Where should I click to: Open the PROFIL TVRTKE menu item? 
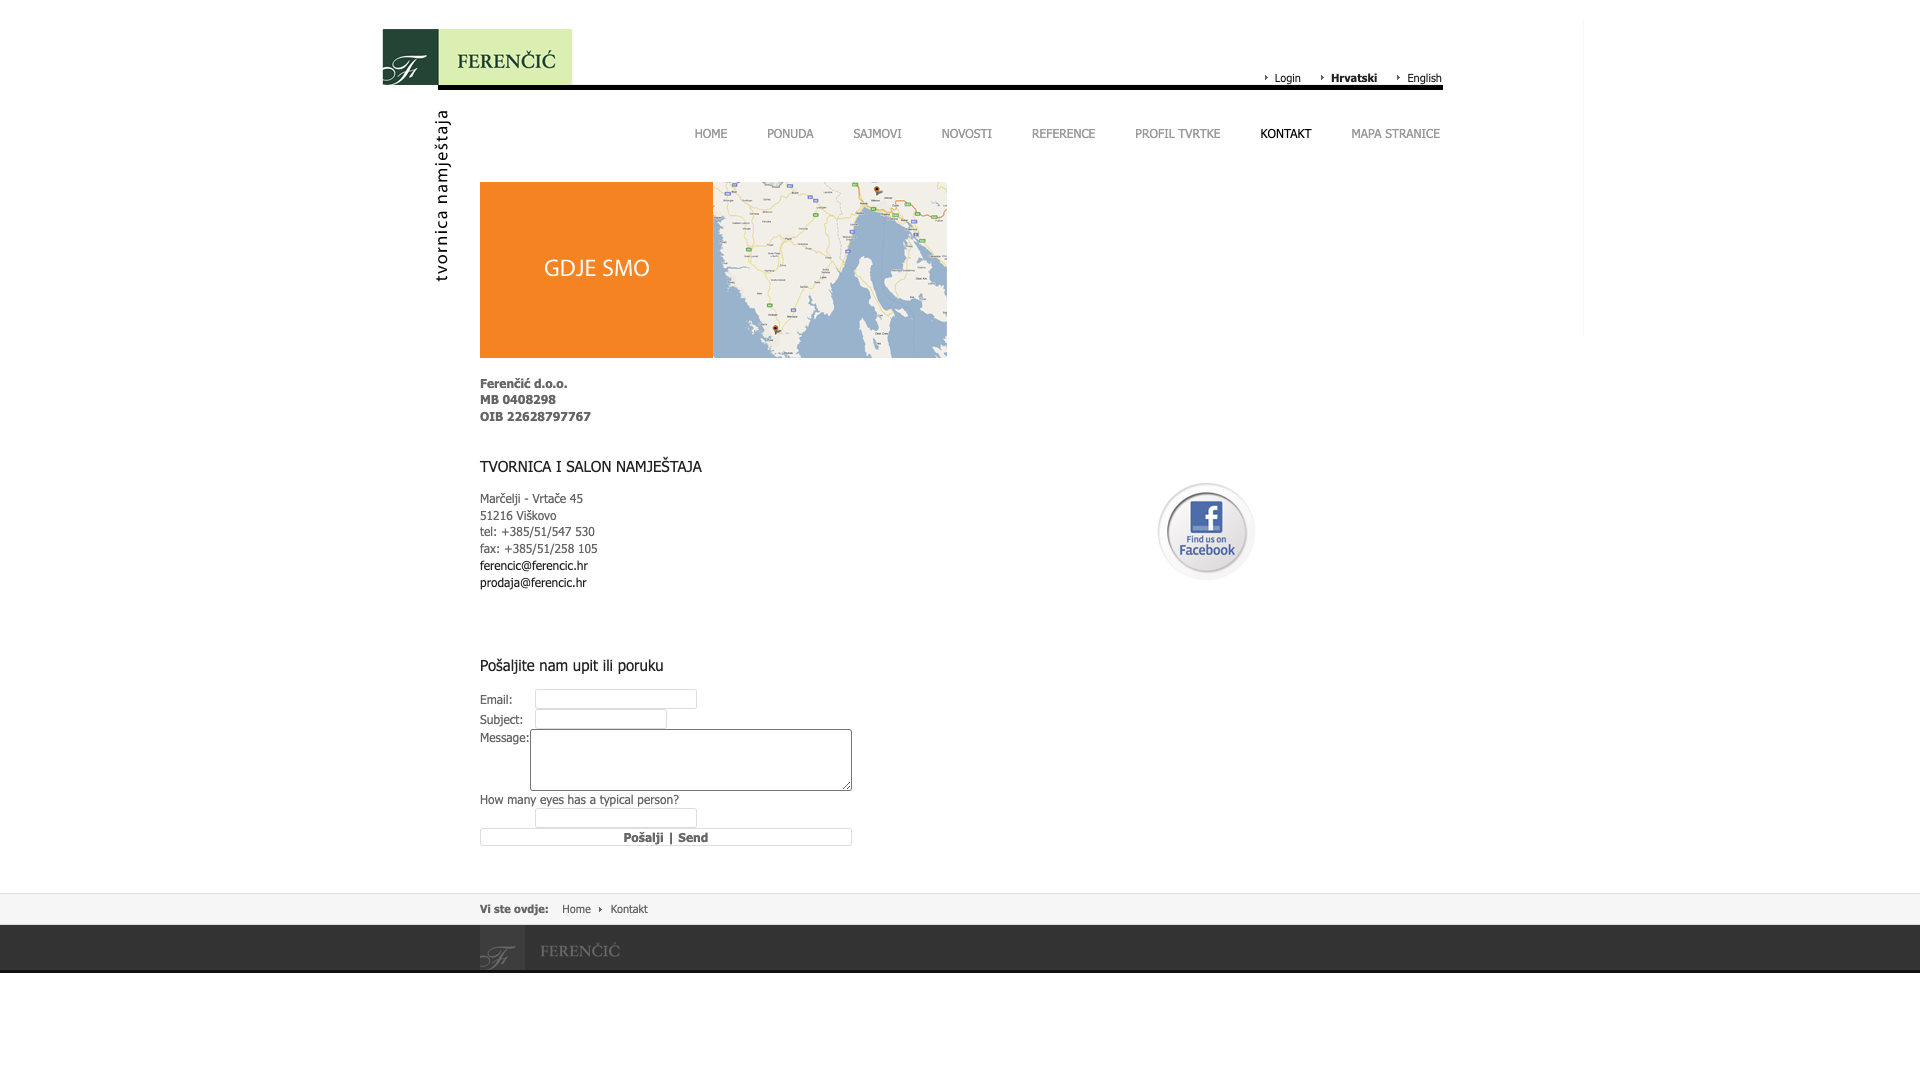click(1177, 134)
